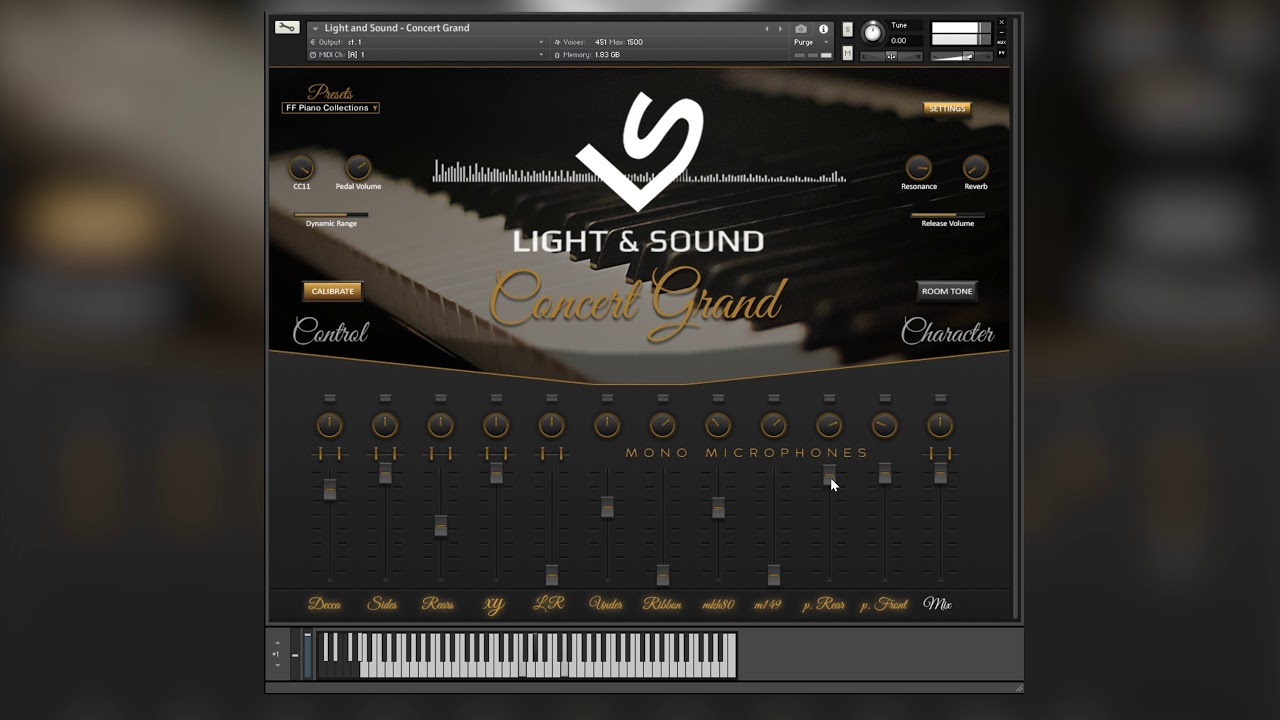The height and width of the screenshot is (720, 1280).
Task: Adjust the Tune knob
Action: [x=873, y=33]
